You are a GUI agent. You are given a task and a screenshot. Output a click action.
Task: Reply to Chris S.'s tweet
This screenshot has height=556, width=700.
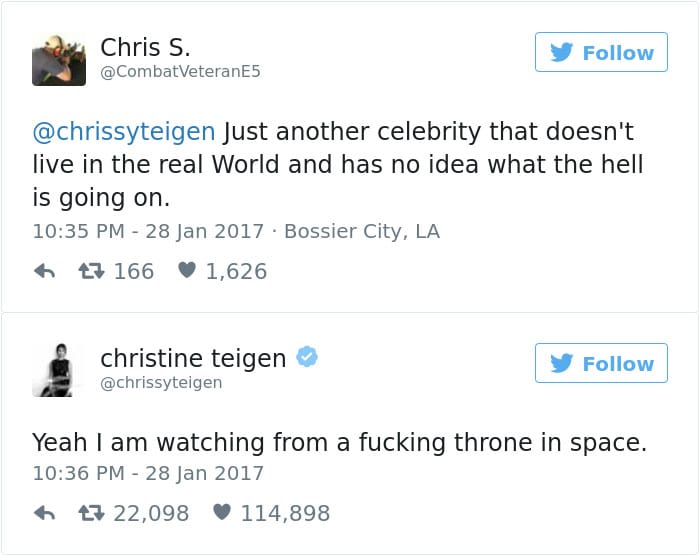pos(44,271)
